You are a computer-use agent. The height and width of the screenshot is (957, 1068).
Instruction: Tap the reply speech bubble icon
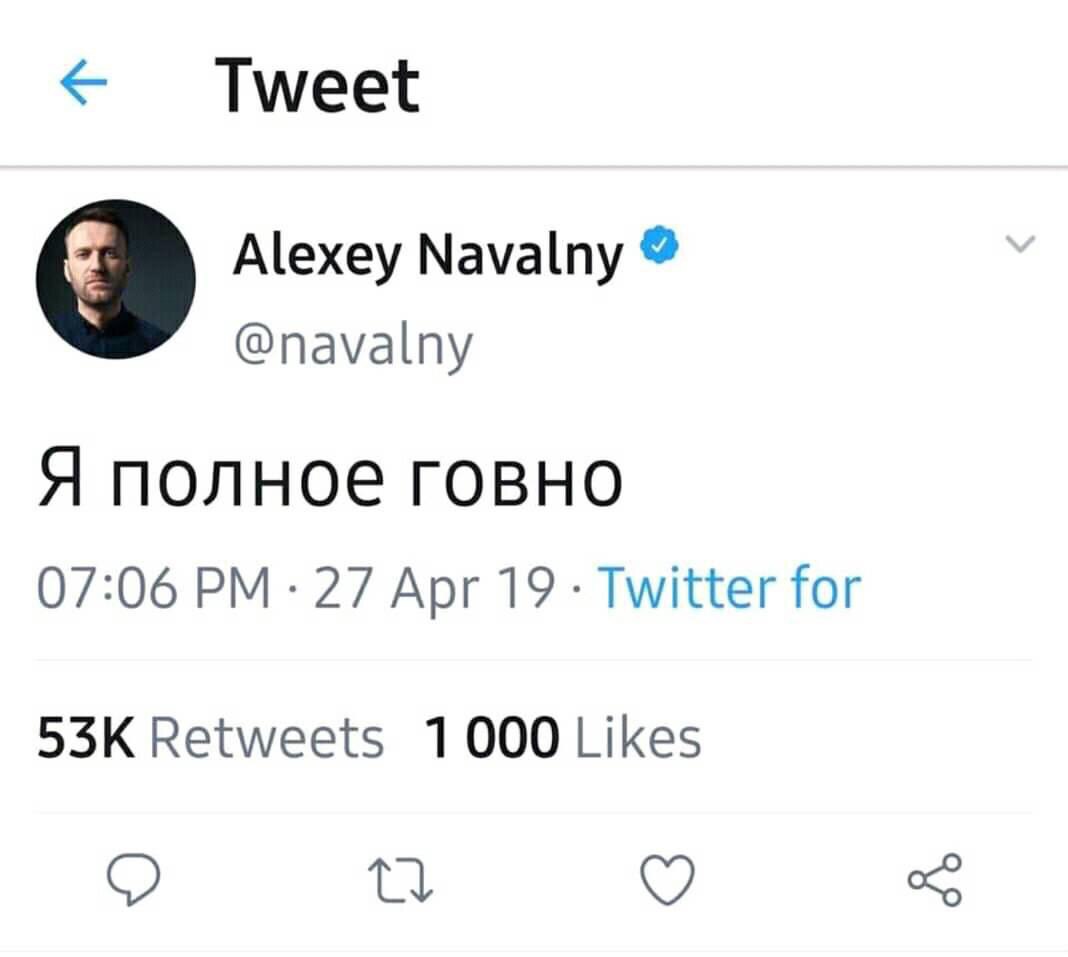pyautogui.click(x=133, y=881)
